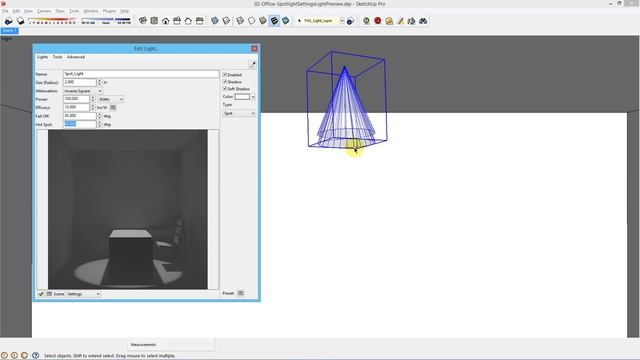
Task: Select Shaded face style icon
Action: point(263,20)
